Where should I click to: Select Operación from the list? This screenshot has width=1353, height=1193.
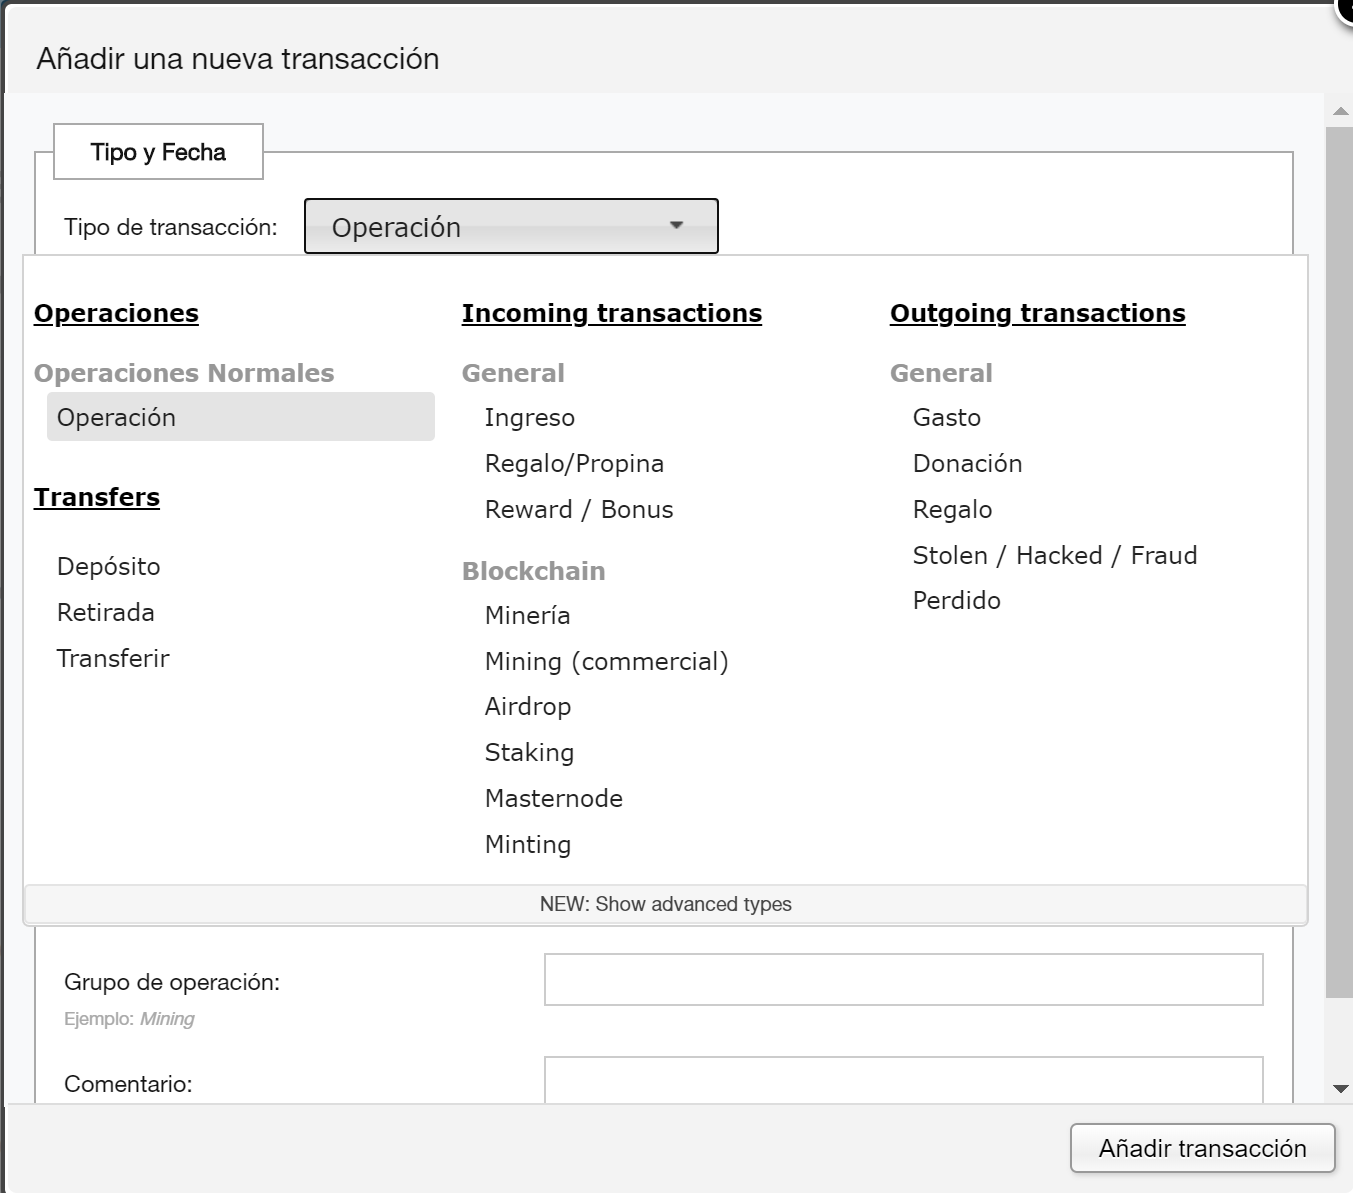click(x=240, y=417)
